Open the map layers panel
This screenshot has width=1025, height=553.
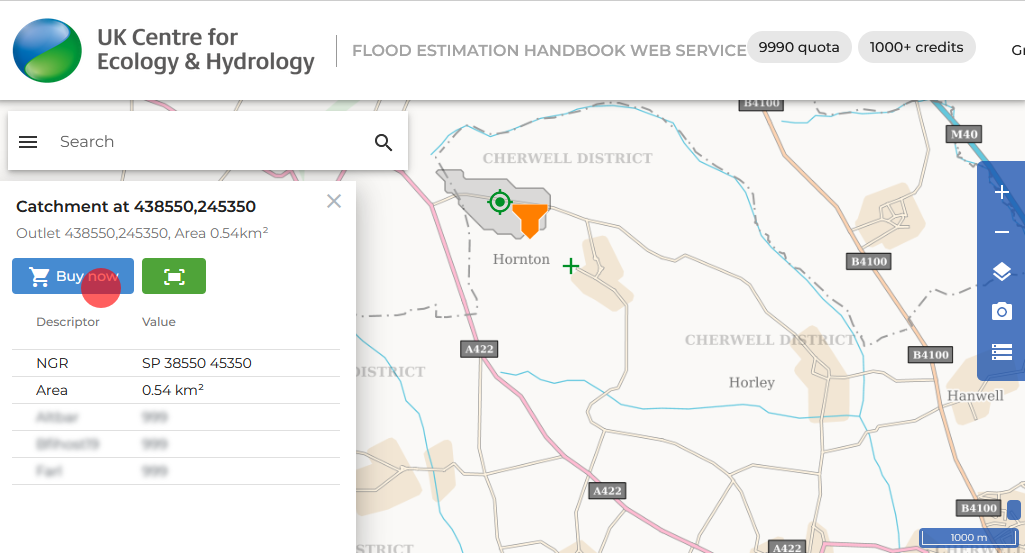click(x=1002, y=272)
